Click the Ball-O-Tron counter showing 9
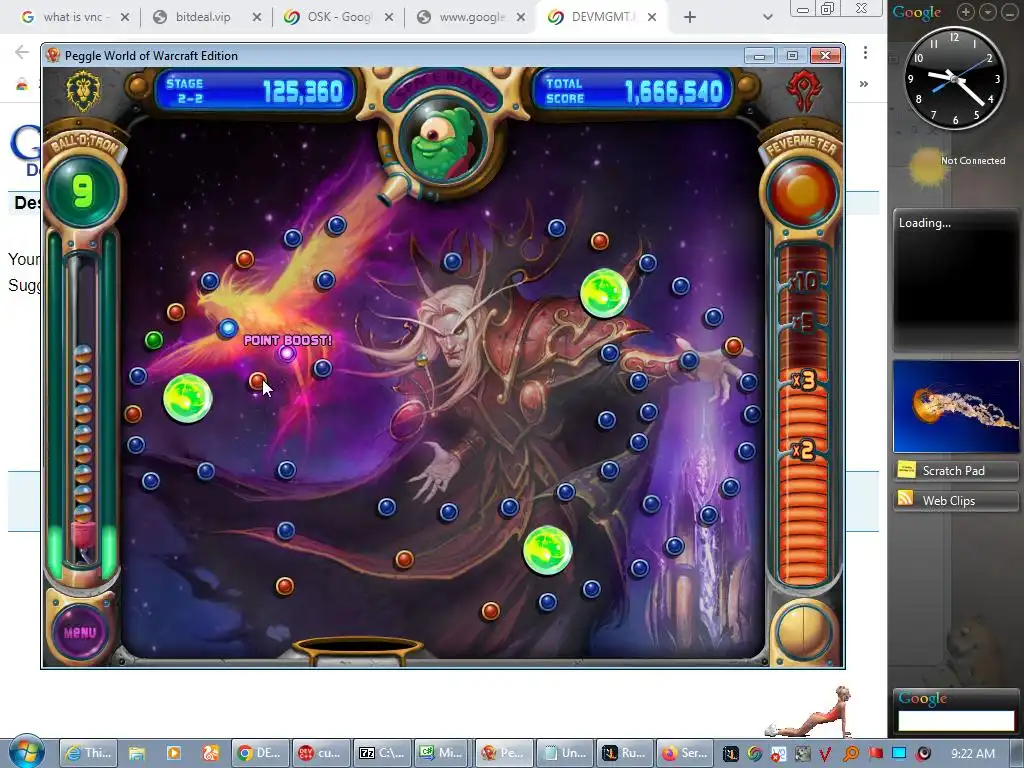The image size is (1024, 768). point(83,191)
